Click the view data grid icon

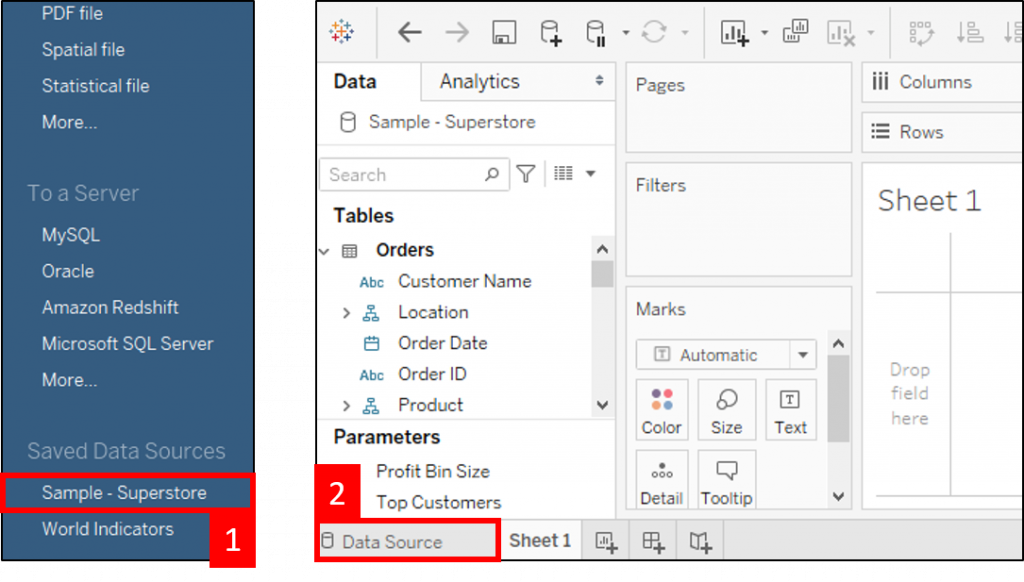(x=563, y=173)
